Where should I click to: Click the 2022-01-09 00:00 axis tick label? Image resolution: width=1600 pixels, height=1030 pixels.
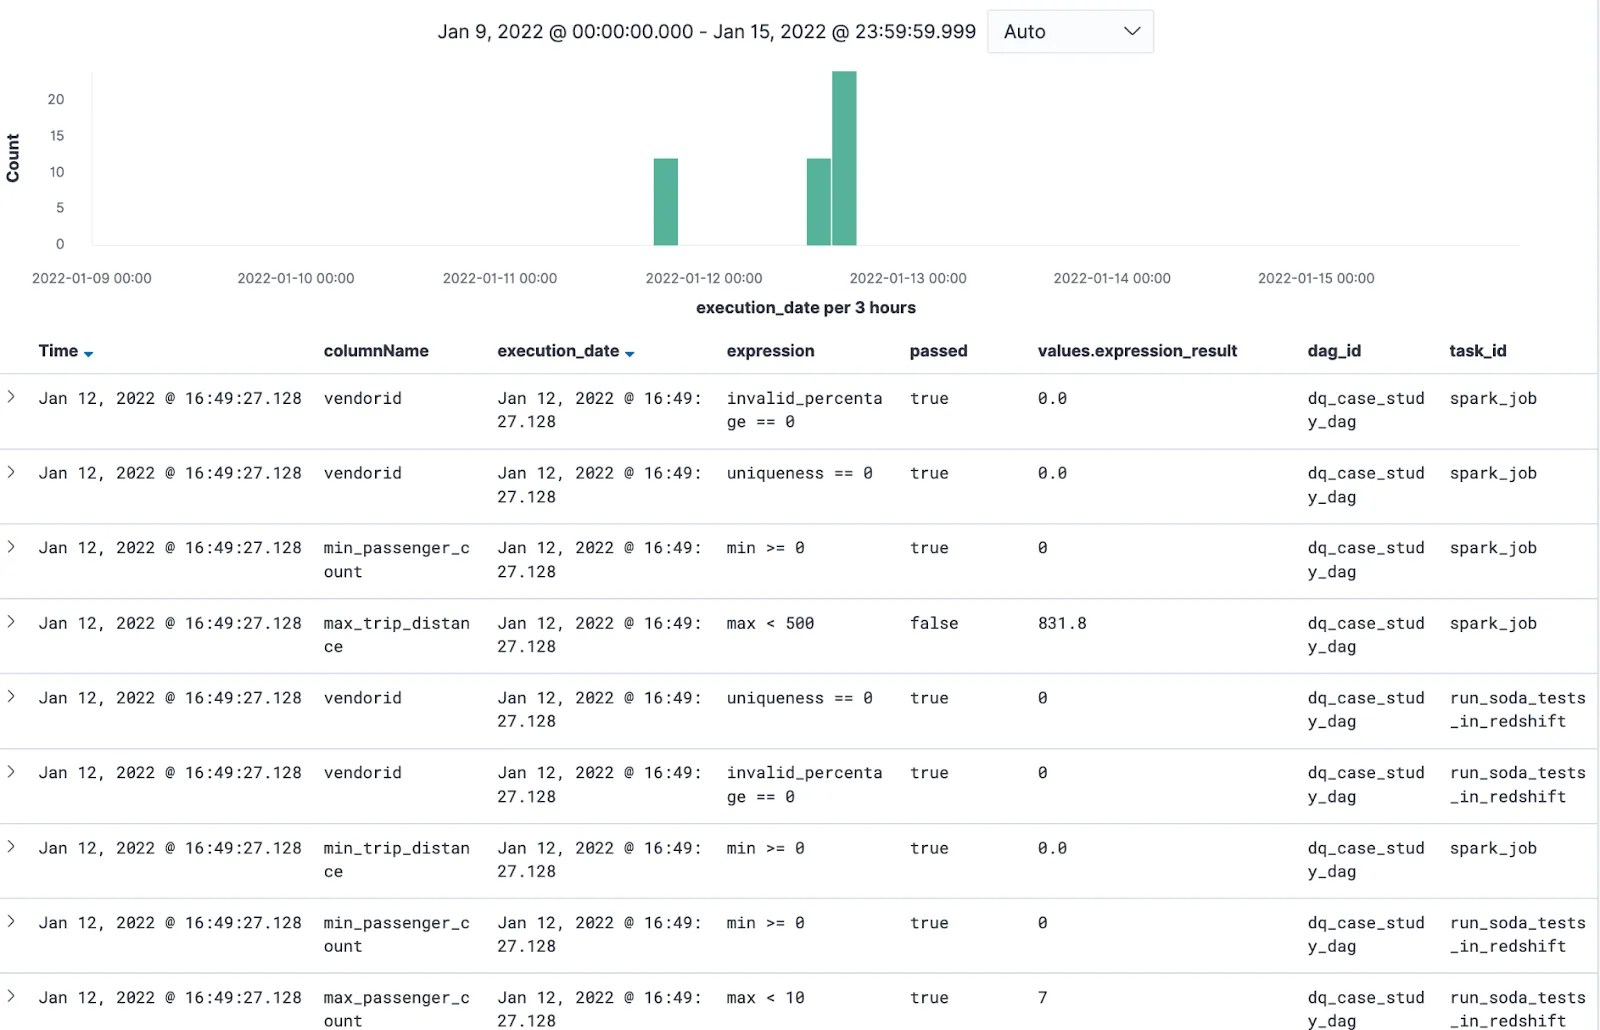click(92, 278)
